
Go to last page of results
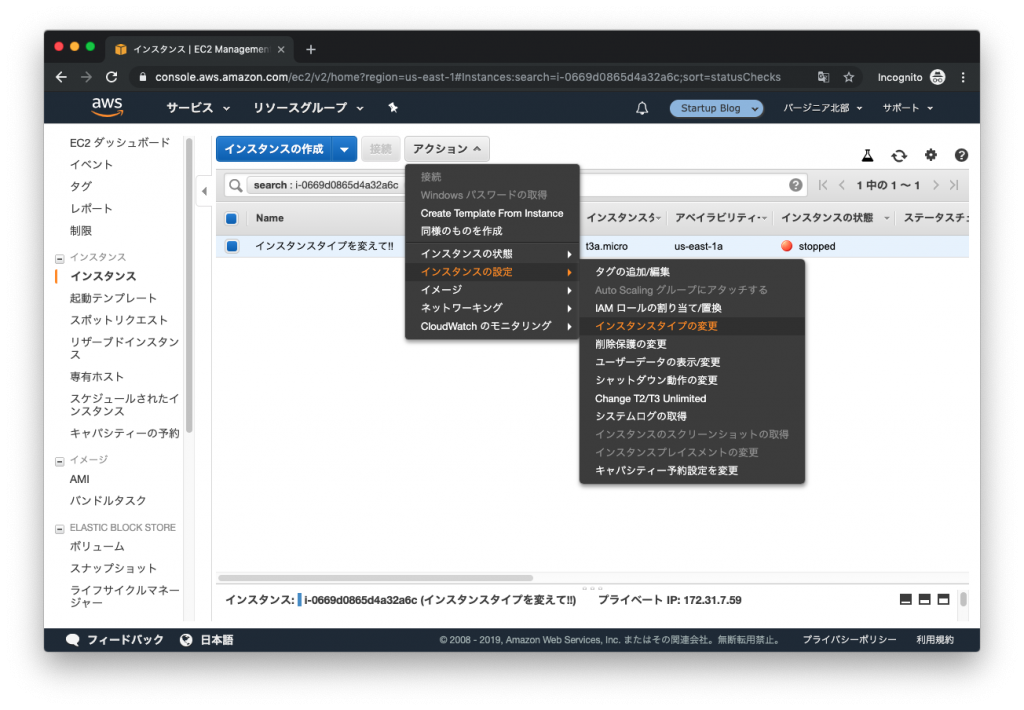954,186
